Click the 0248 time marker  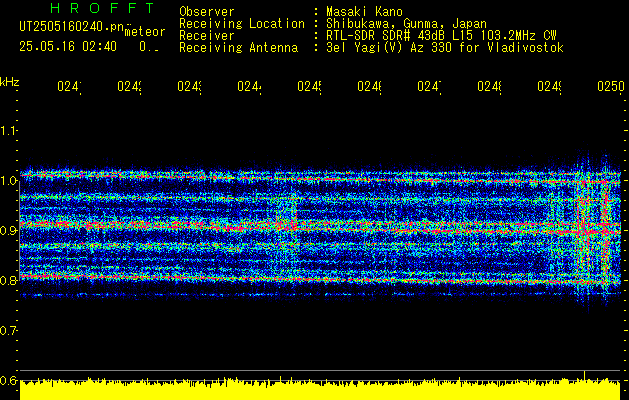click(489, 86)
